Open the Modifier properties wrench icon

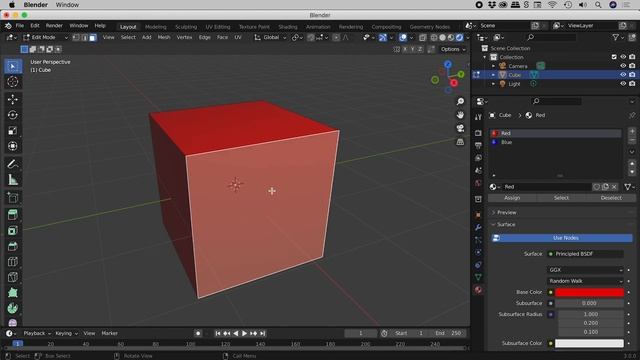(x=478, y=227)
